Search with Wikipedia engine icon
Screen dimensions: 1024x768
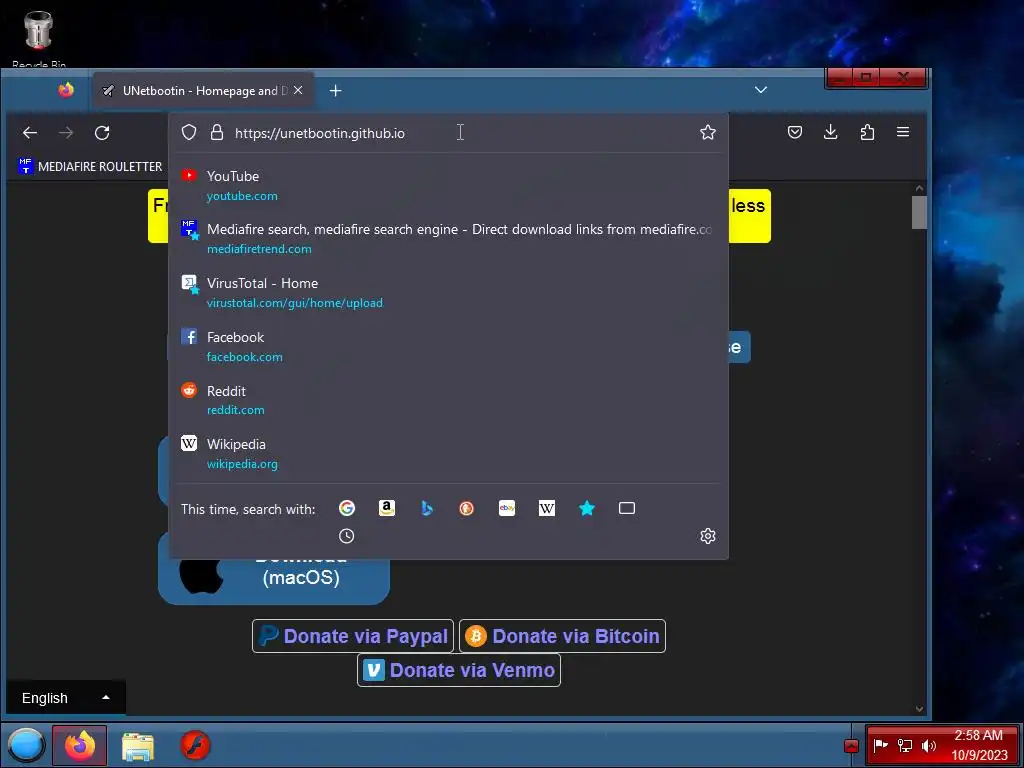pos(547,508)
